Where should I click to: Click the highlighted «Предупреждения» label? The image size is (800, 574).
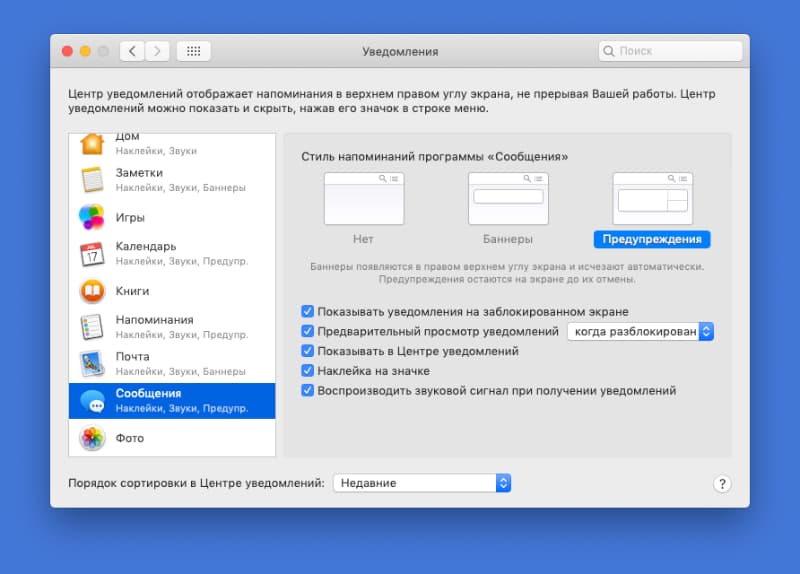pos(652,239)
